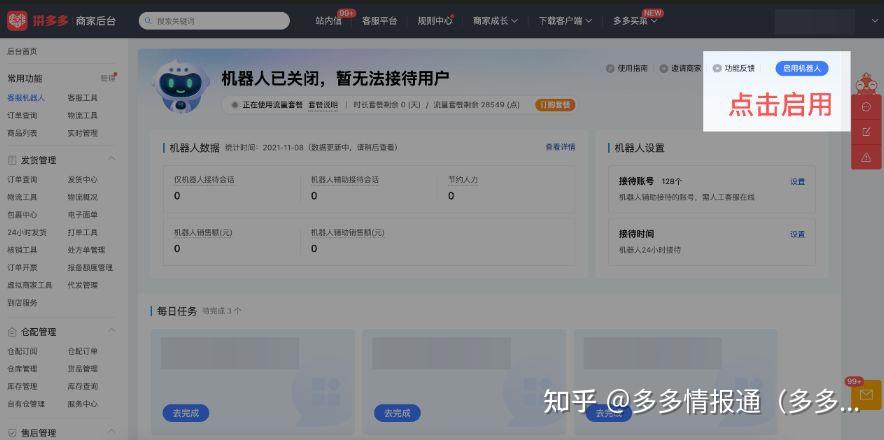
Task: Click 去完成 on the second task card
Action: tap(397, 413)
